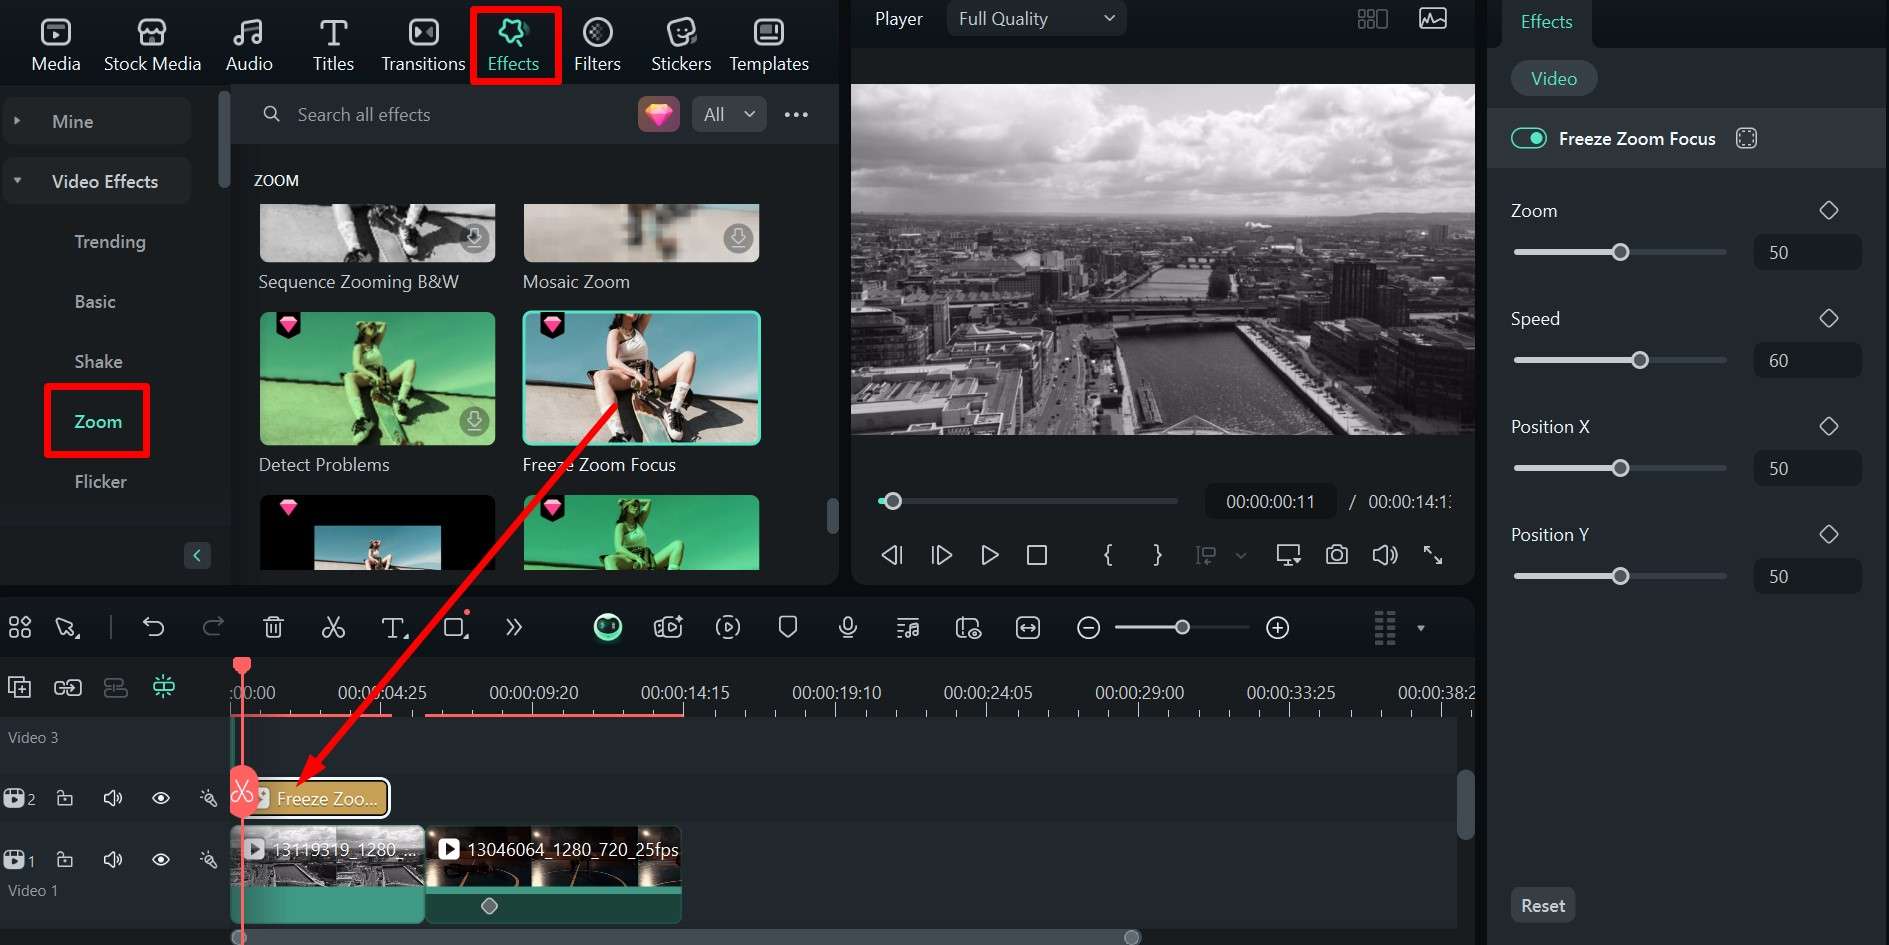The height and width of the screenshot is (945, 1889).
Task: Hide the Video 1 track
Action: tap(160, 859)
